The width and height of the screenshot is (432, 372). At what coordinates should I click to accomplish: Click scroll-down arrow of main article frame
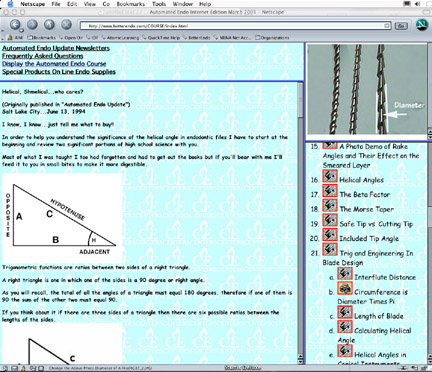[300, 362]
